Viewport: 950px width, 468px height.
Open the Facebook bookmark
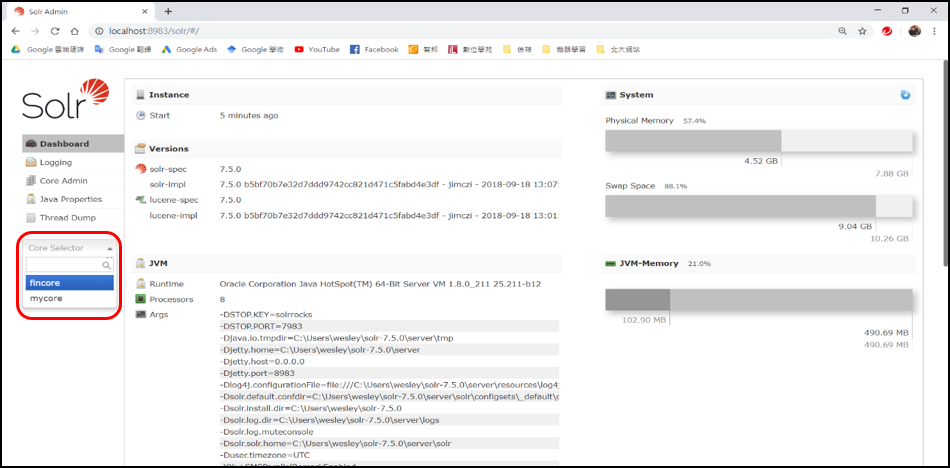click(374, 50)
